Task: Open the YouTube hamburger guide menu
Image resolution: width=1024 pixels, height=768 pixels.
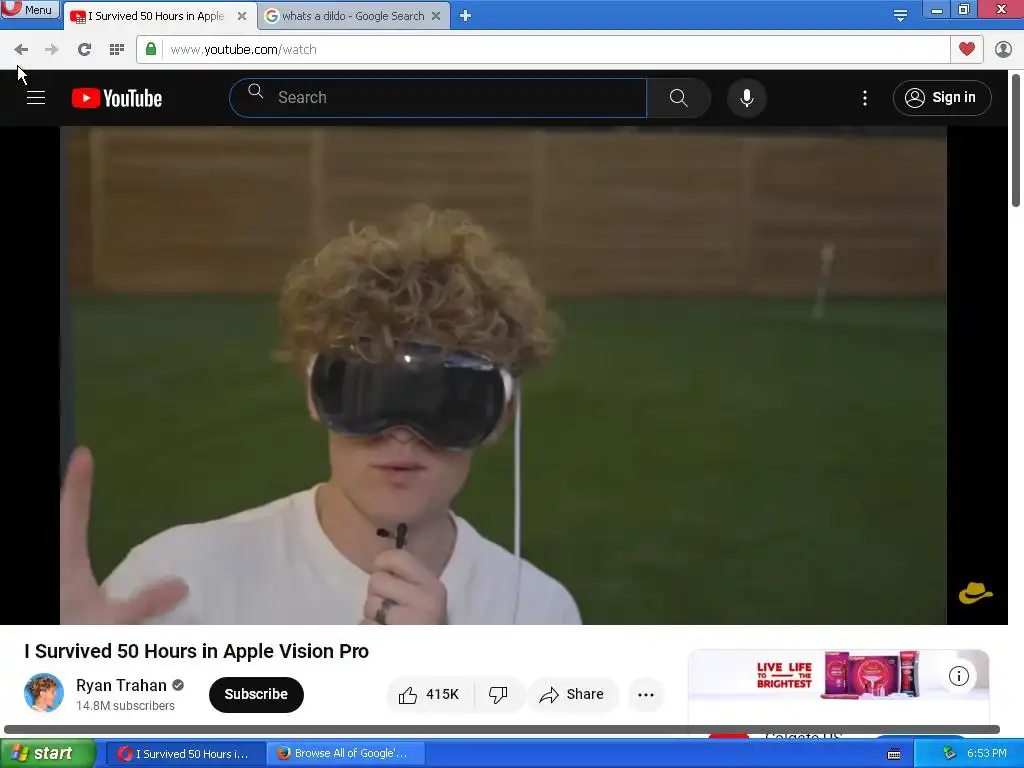Action: click(36, 98)
